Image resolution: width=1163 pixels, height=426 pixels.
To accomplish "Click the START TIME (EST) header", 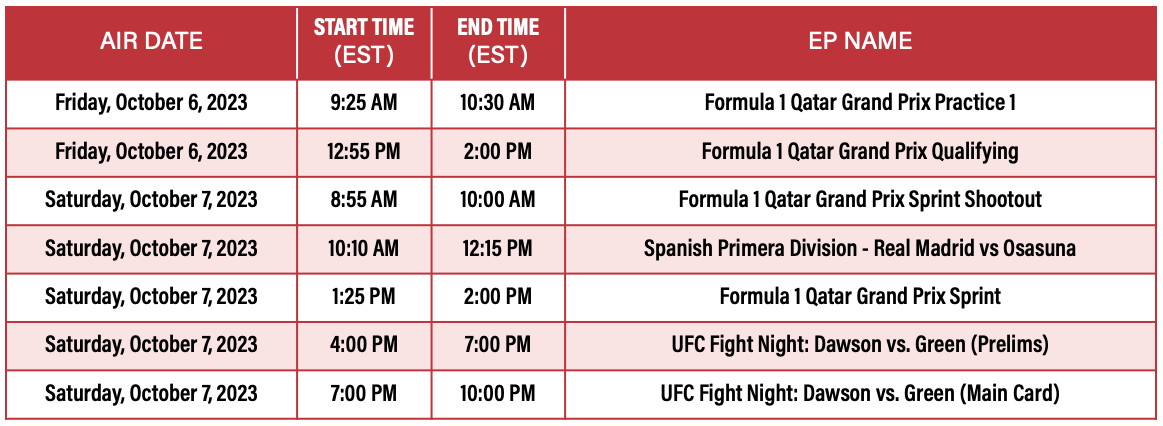I will [x=364, y=41].
